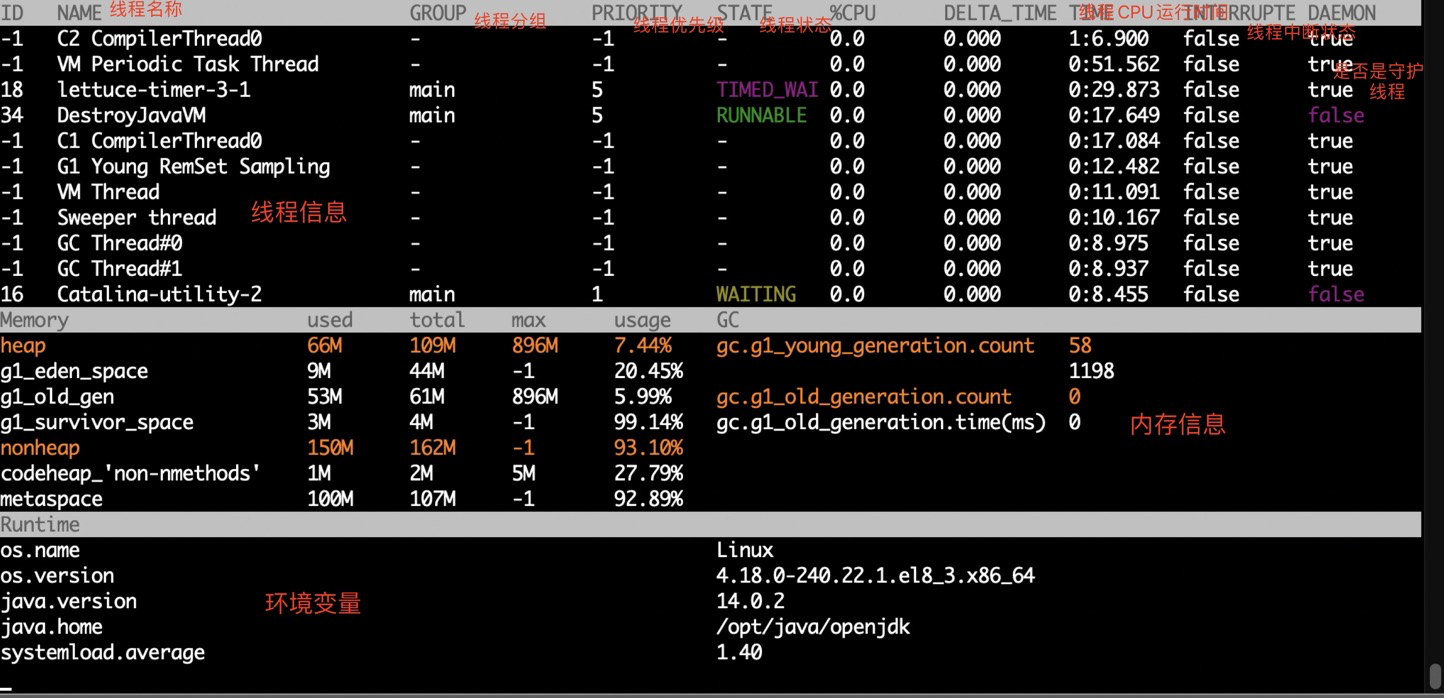Click the os.version value 4.18.0-240.22.1.el8_3.x86_64
Viewport: 1444px width, 698px height.
click(875, 576)
